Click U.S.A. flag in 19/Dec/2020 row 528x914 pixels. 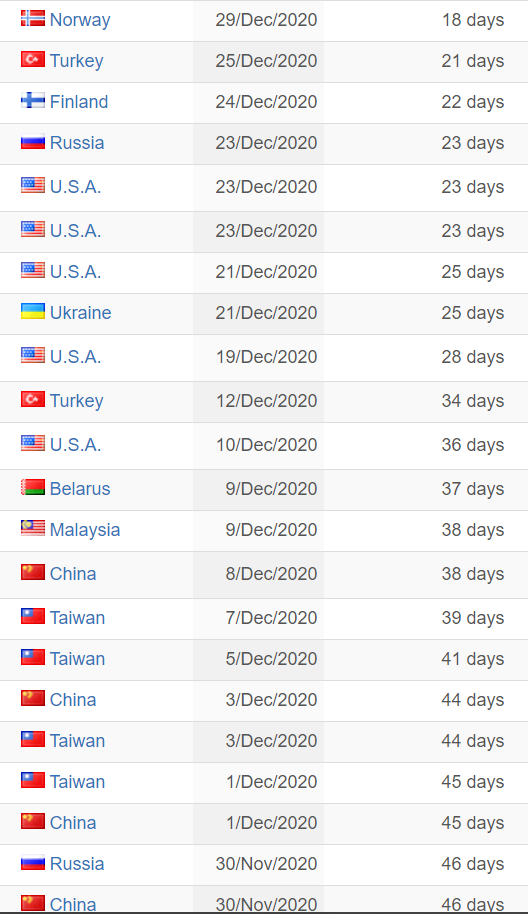(33, 355)
